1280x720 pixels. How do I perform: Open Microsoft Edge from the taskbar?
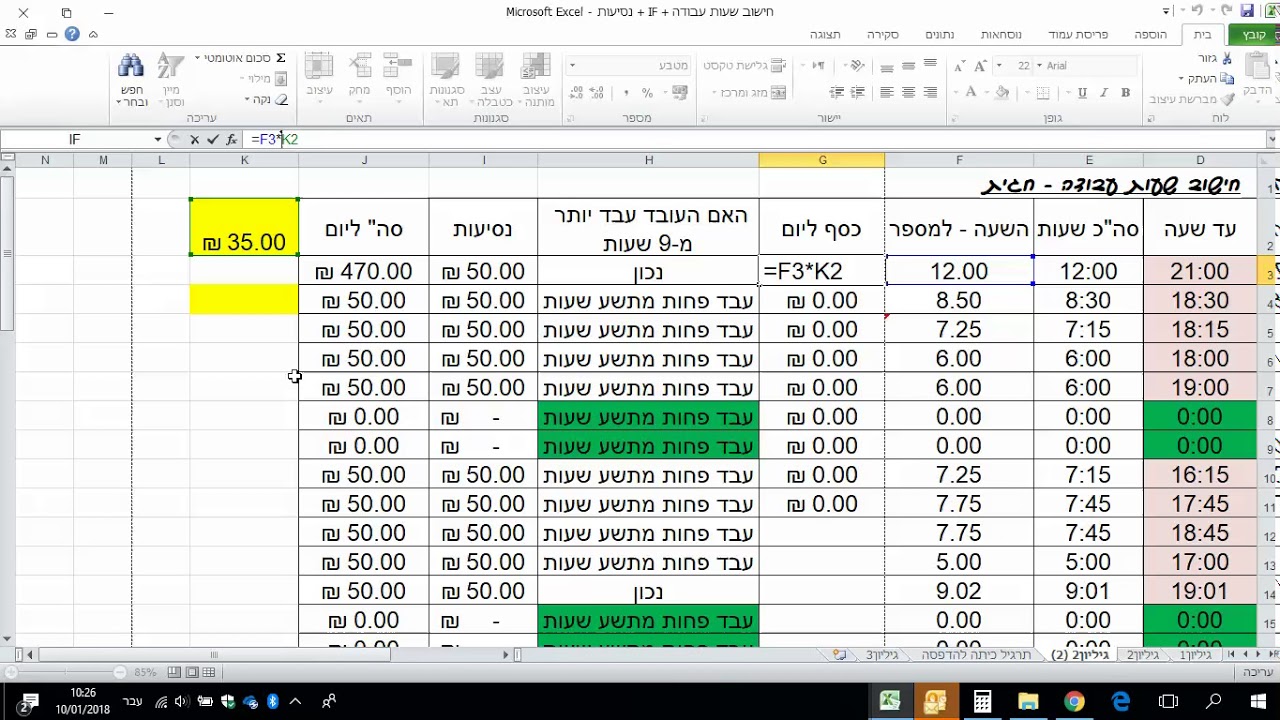tap(1121, 702)
